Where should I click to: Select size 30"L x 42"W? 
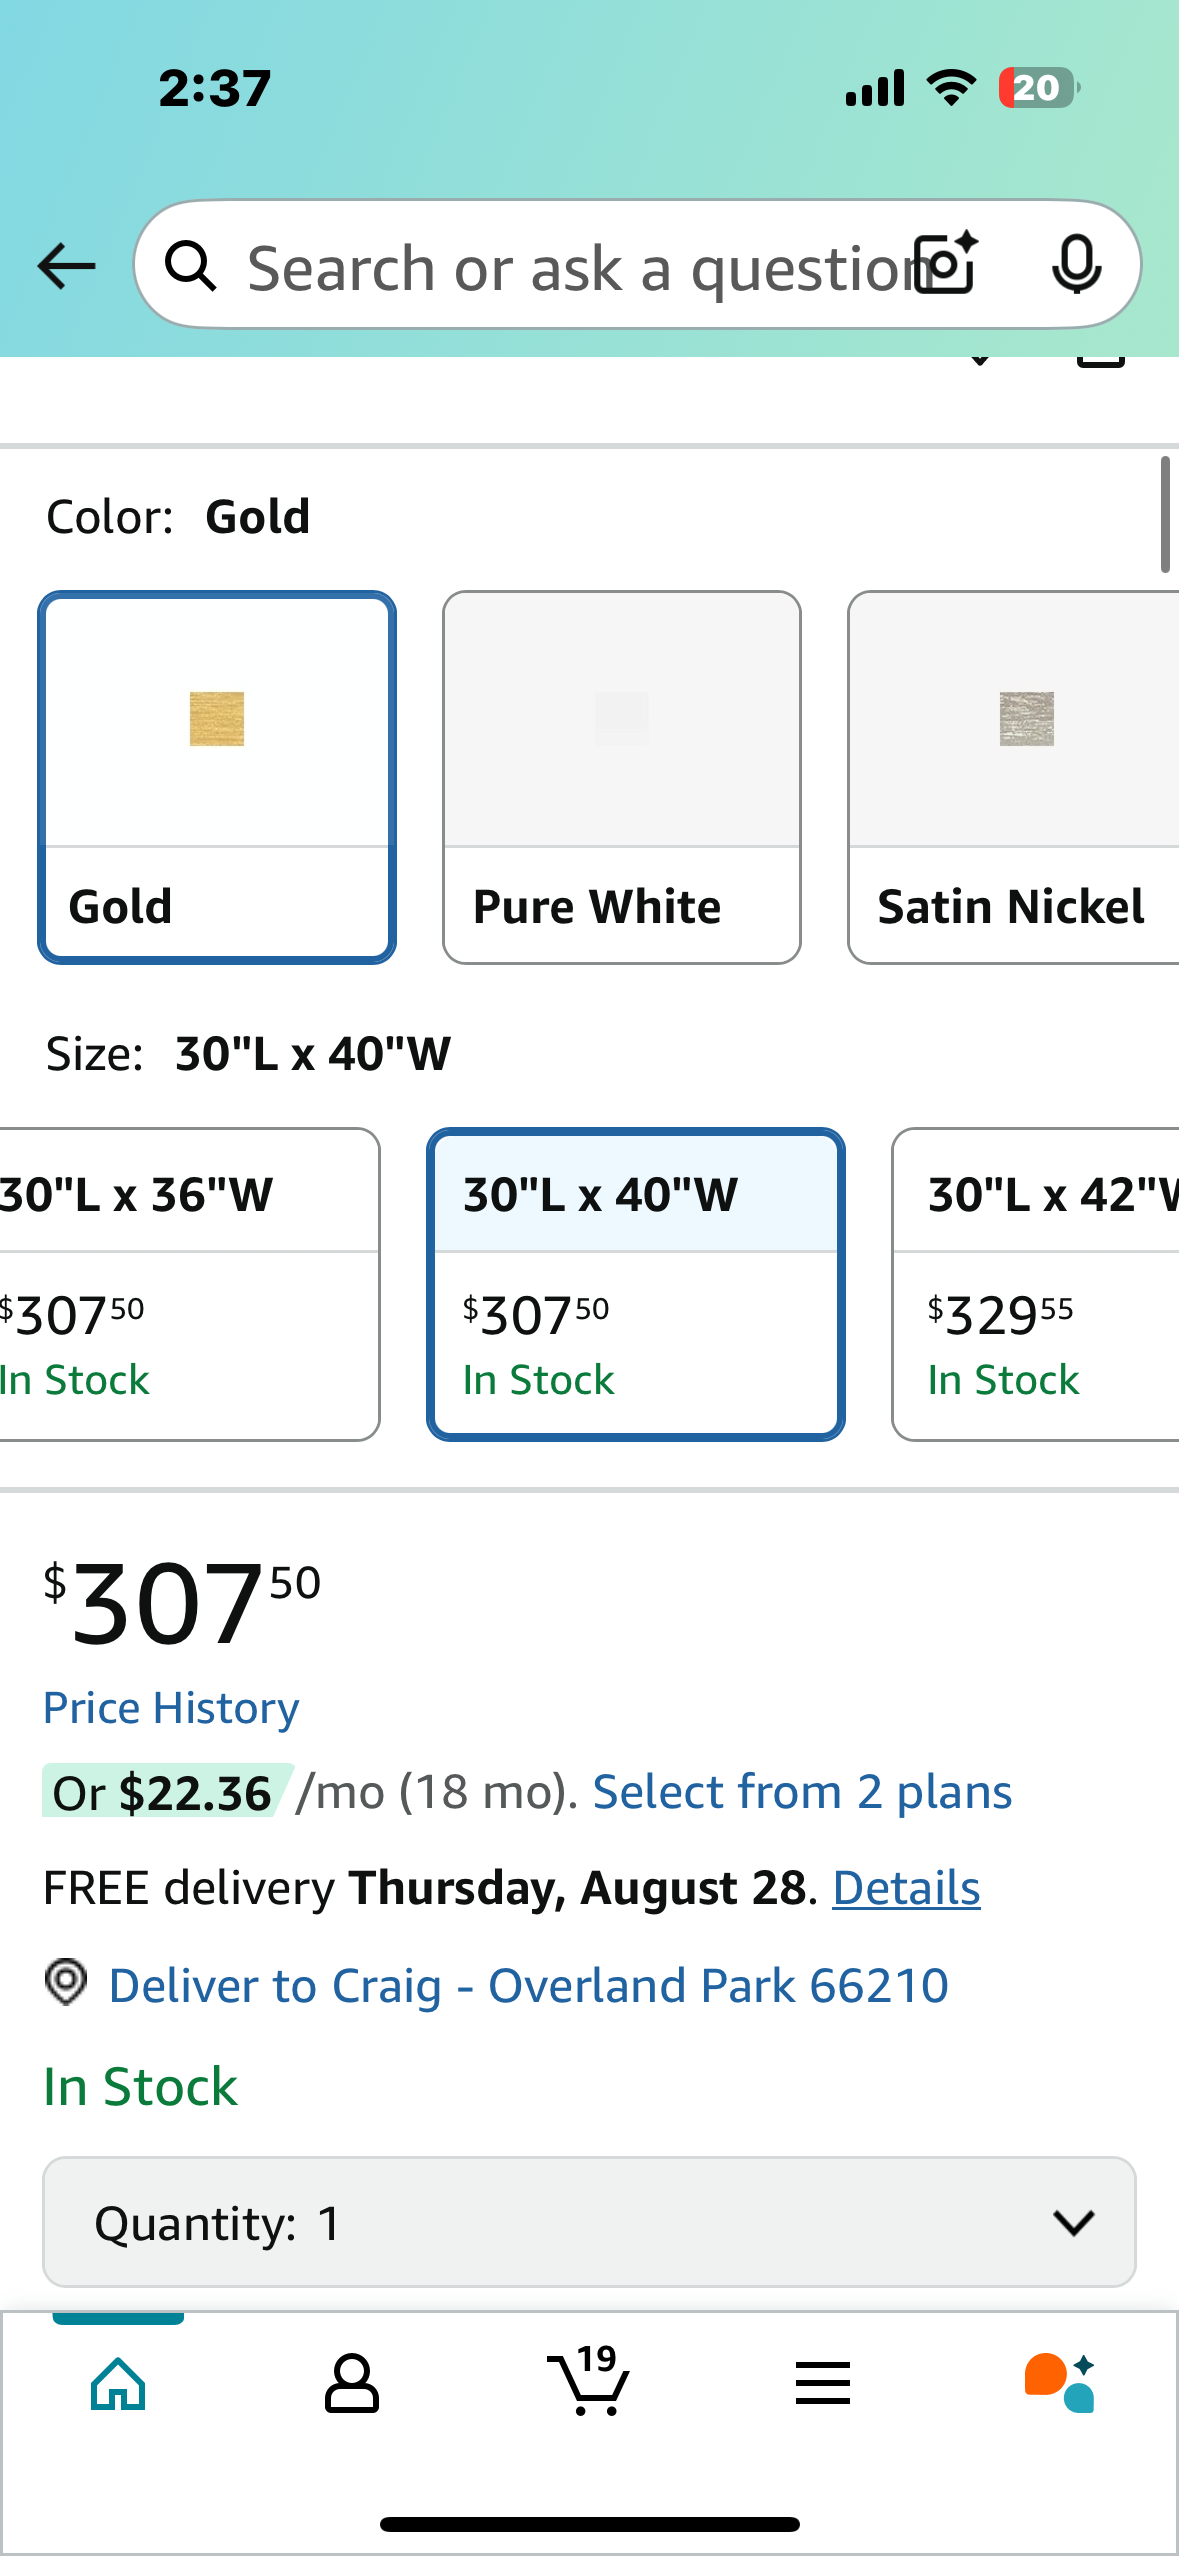pyautogui.click(x=1035, y=1284)
